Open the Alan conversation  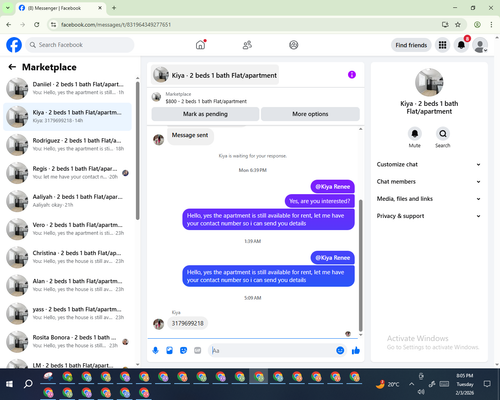tap(67, 285)
